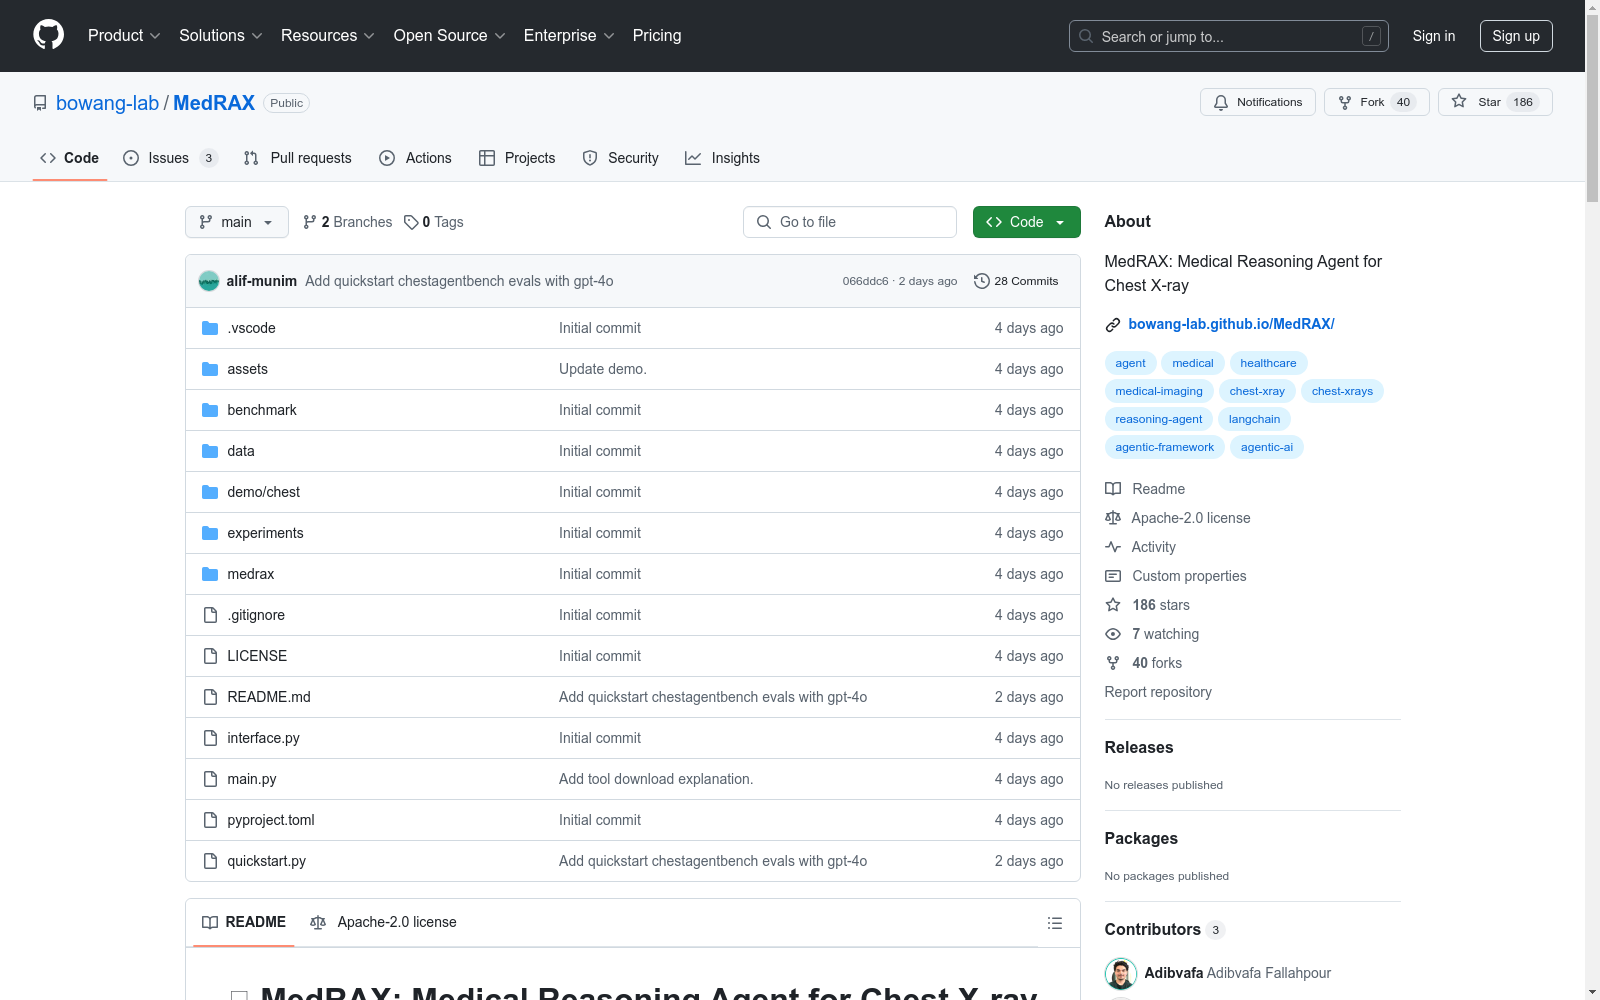Click the fork icon beside 40 forks

pos(1113,663)
